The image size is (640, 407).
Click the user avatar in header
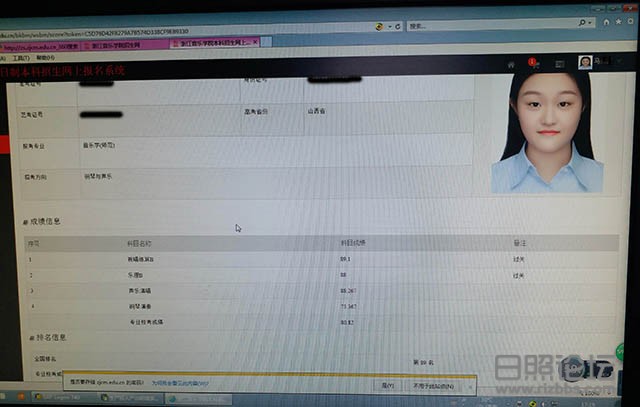pyautogui.click(x=585, y=62)
